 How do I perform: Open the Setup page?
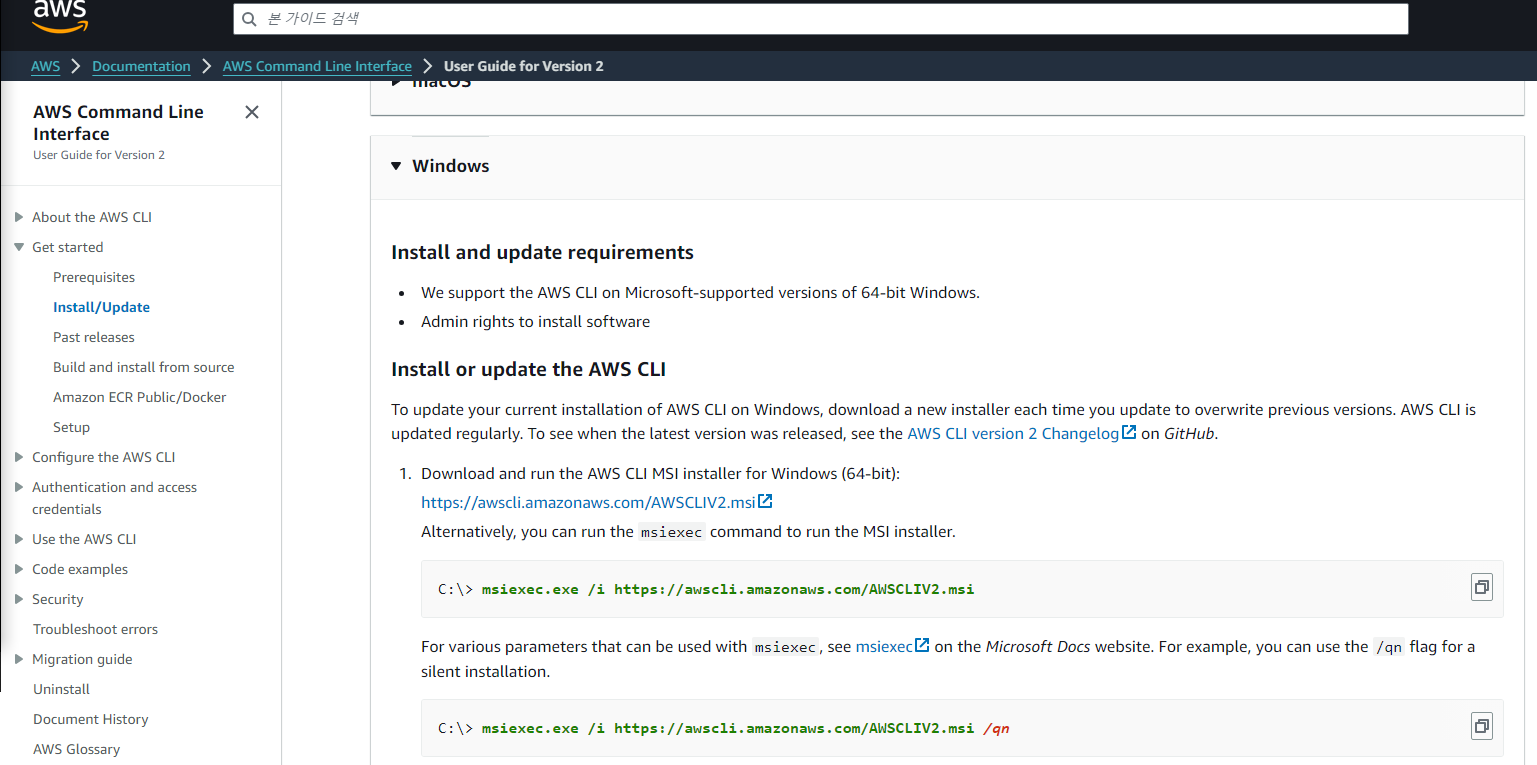tap(72, 427)
